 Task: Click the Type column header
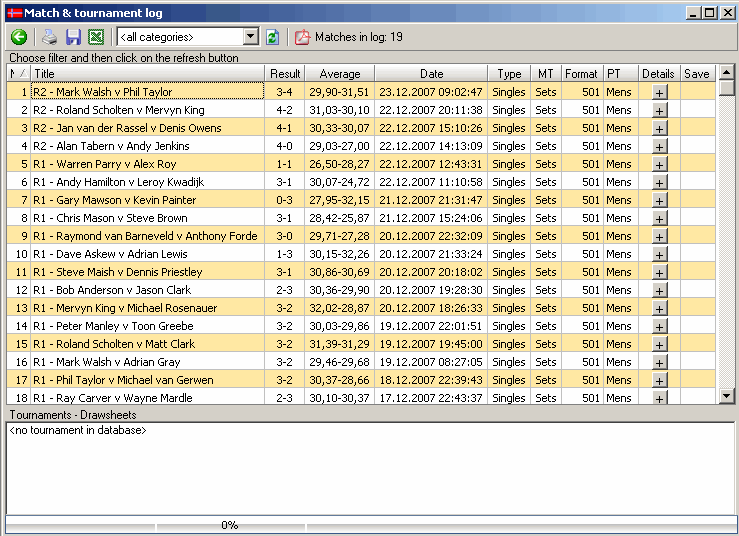tap(509, 74)
